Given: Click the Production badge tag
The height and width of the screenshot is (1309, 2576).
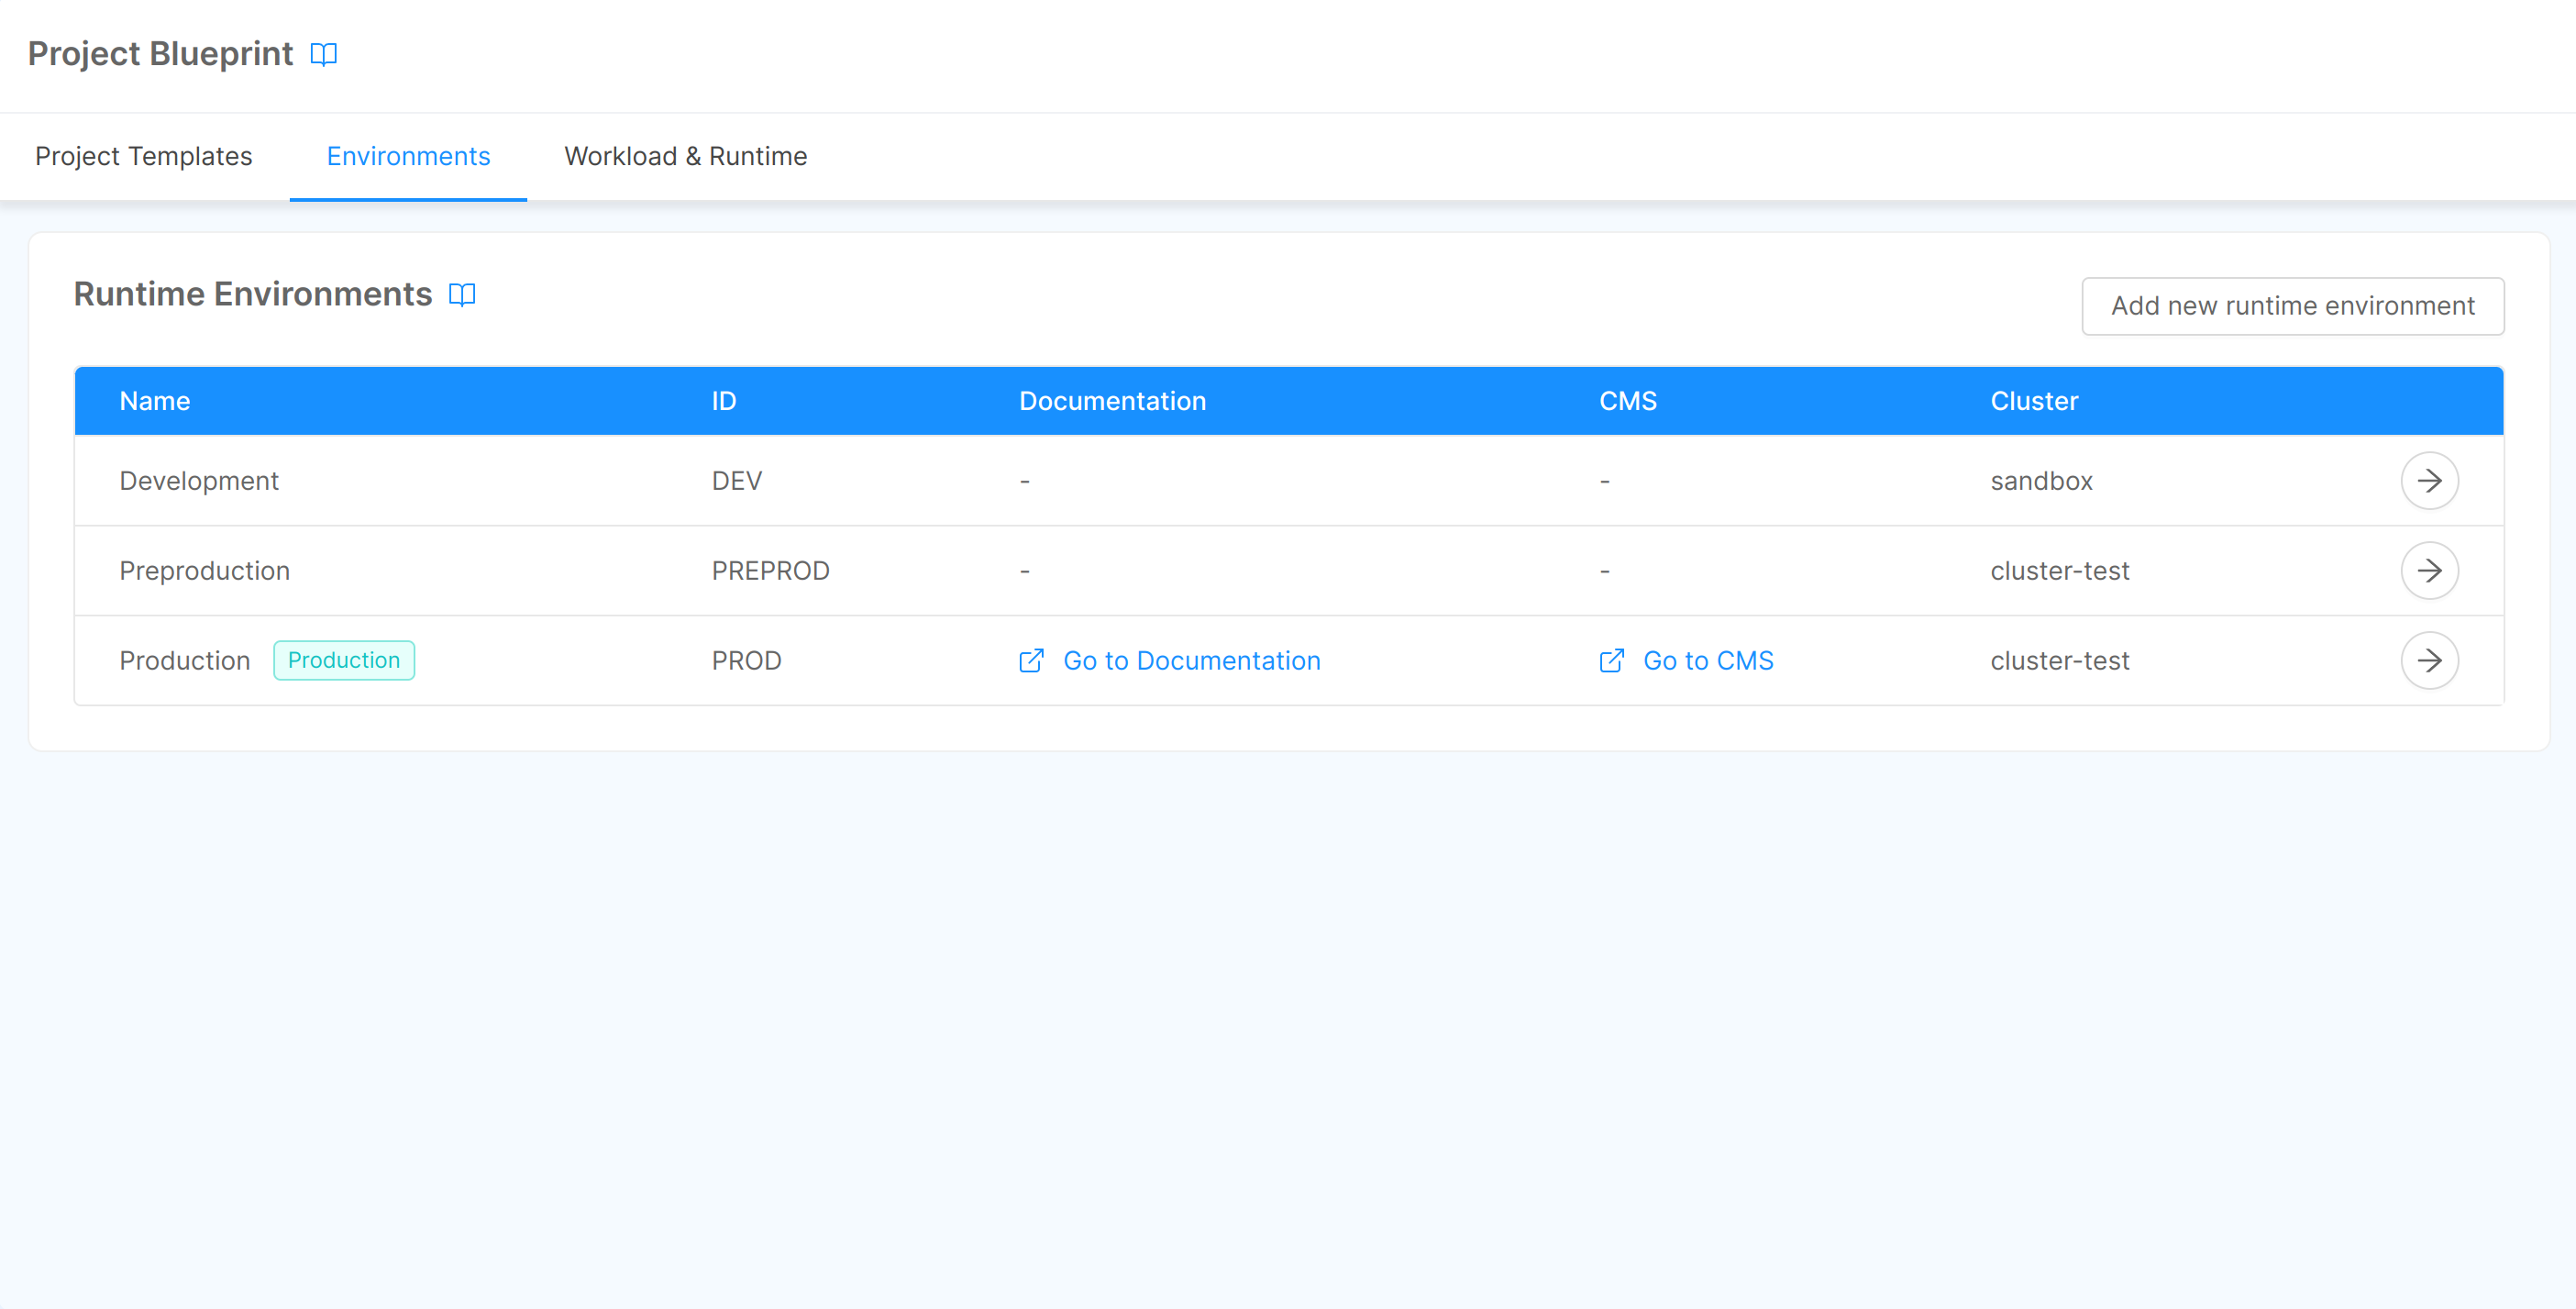Looking at the screenshot, I should coord(344,660).
